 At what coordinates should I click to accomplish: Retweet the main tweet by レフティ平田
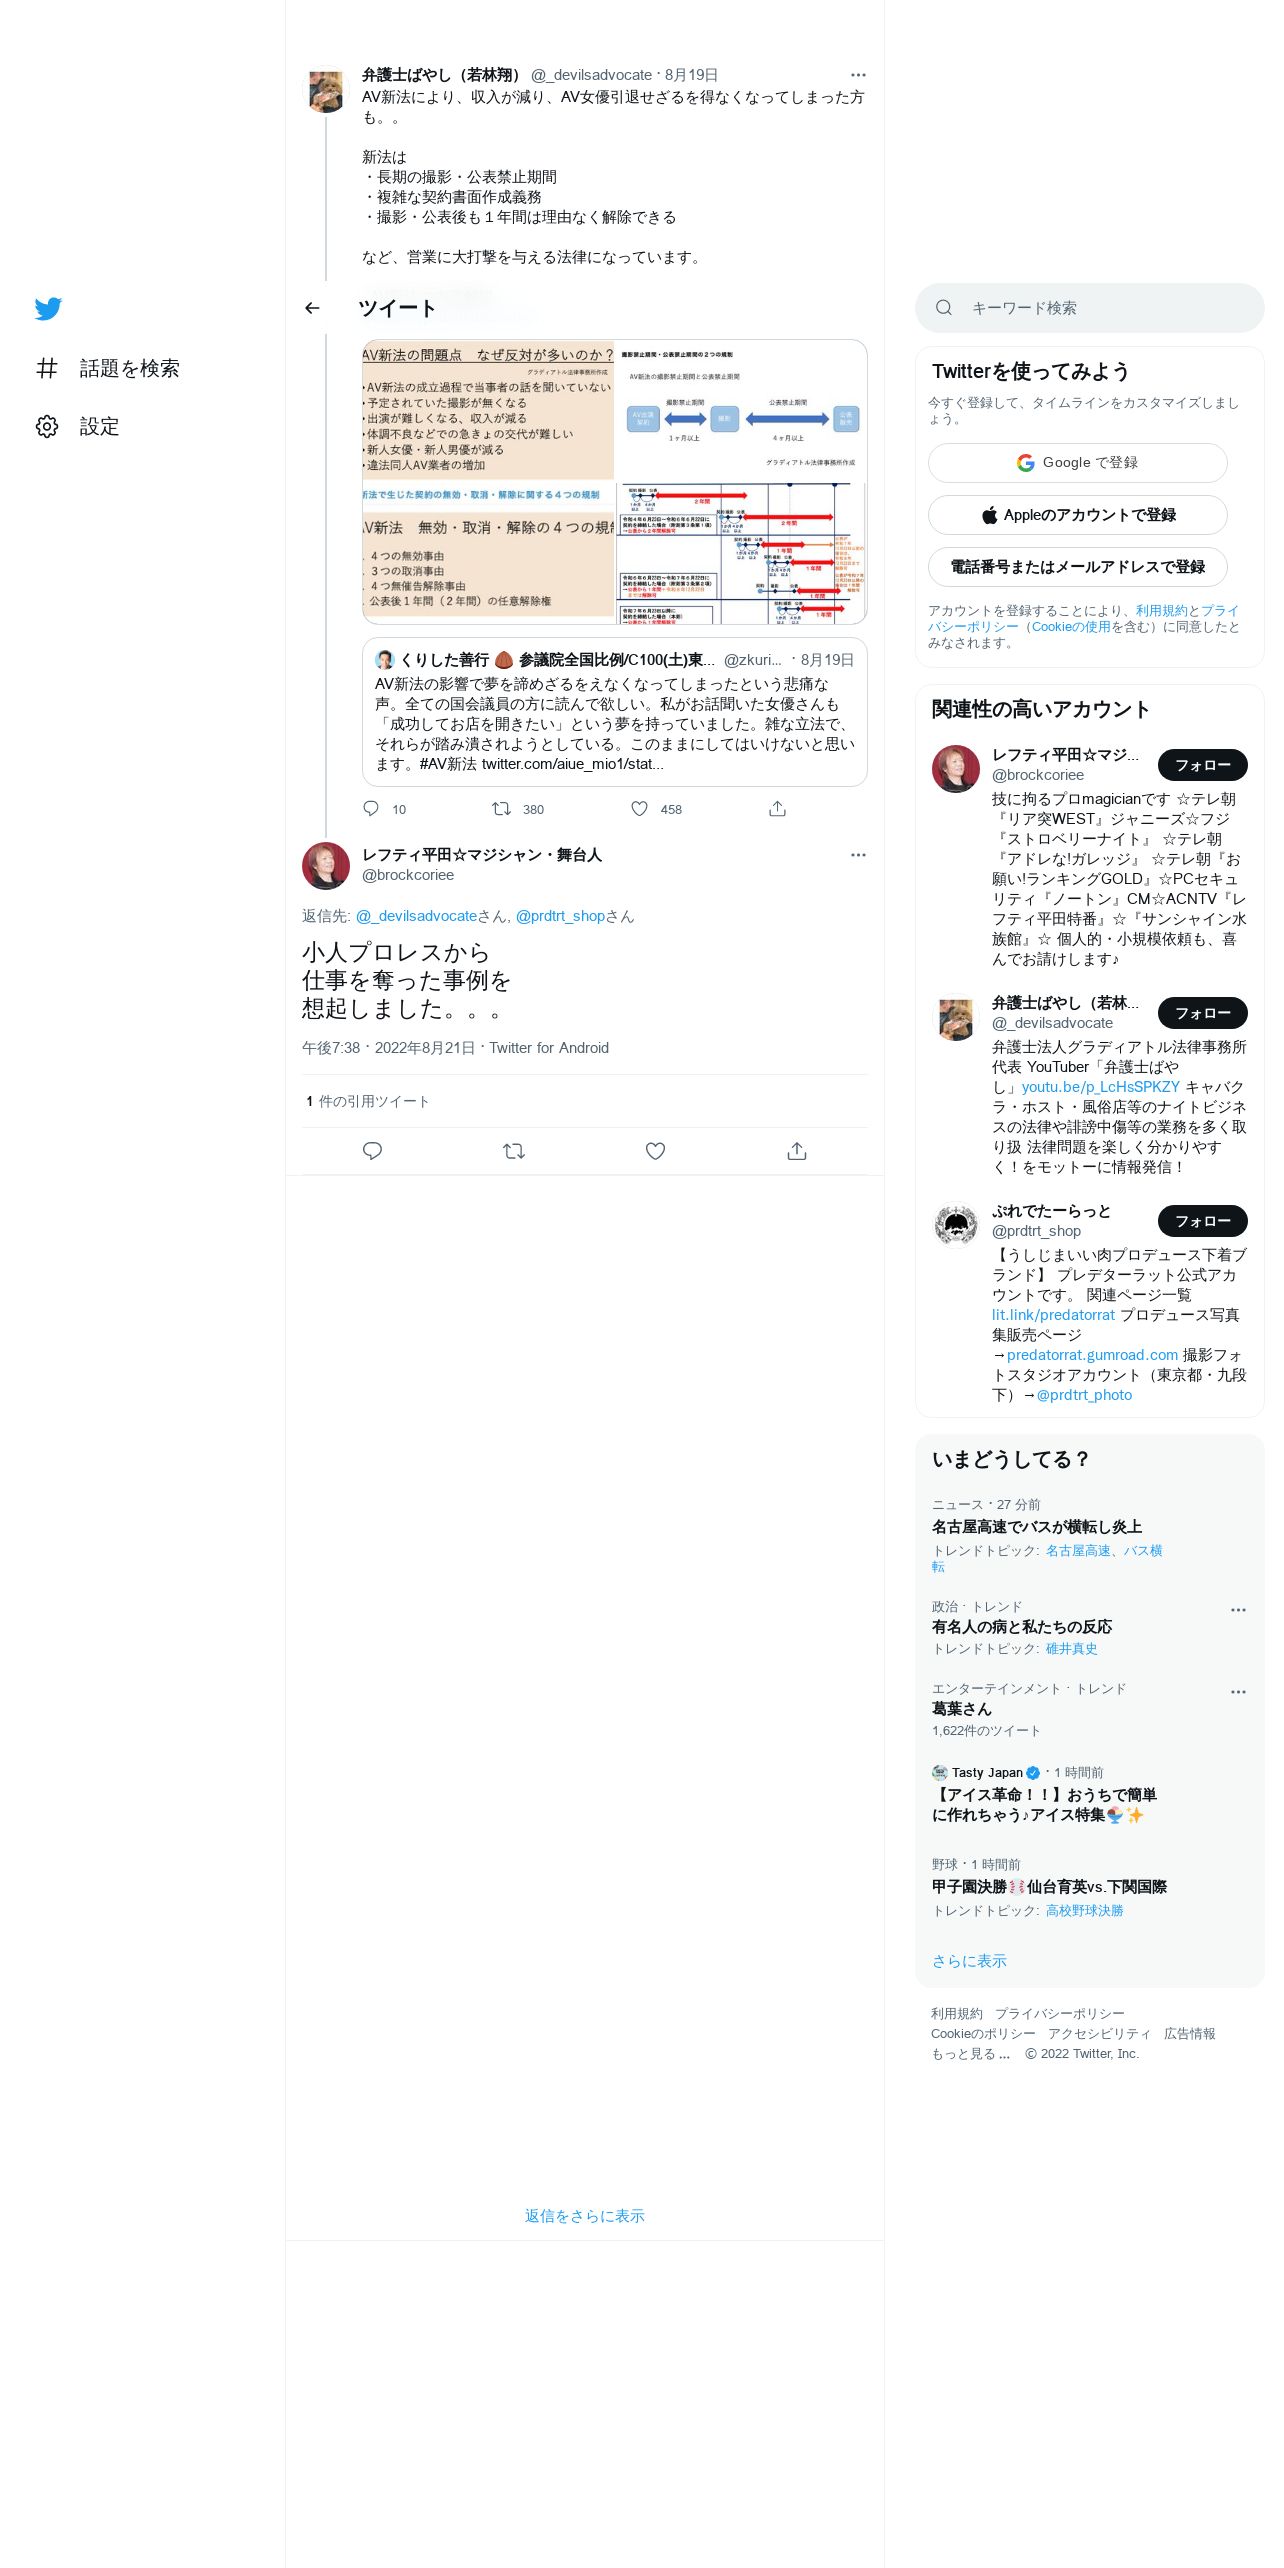pyautogui.click(x=514, y=1151)
